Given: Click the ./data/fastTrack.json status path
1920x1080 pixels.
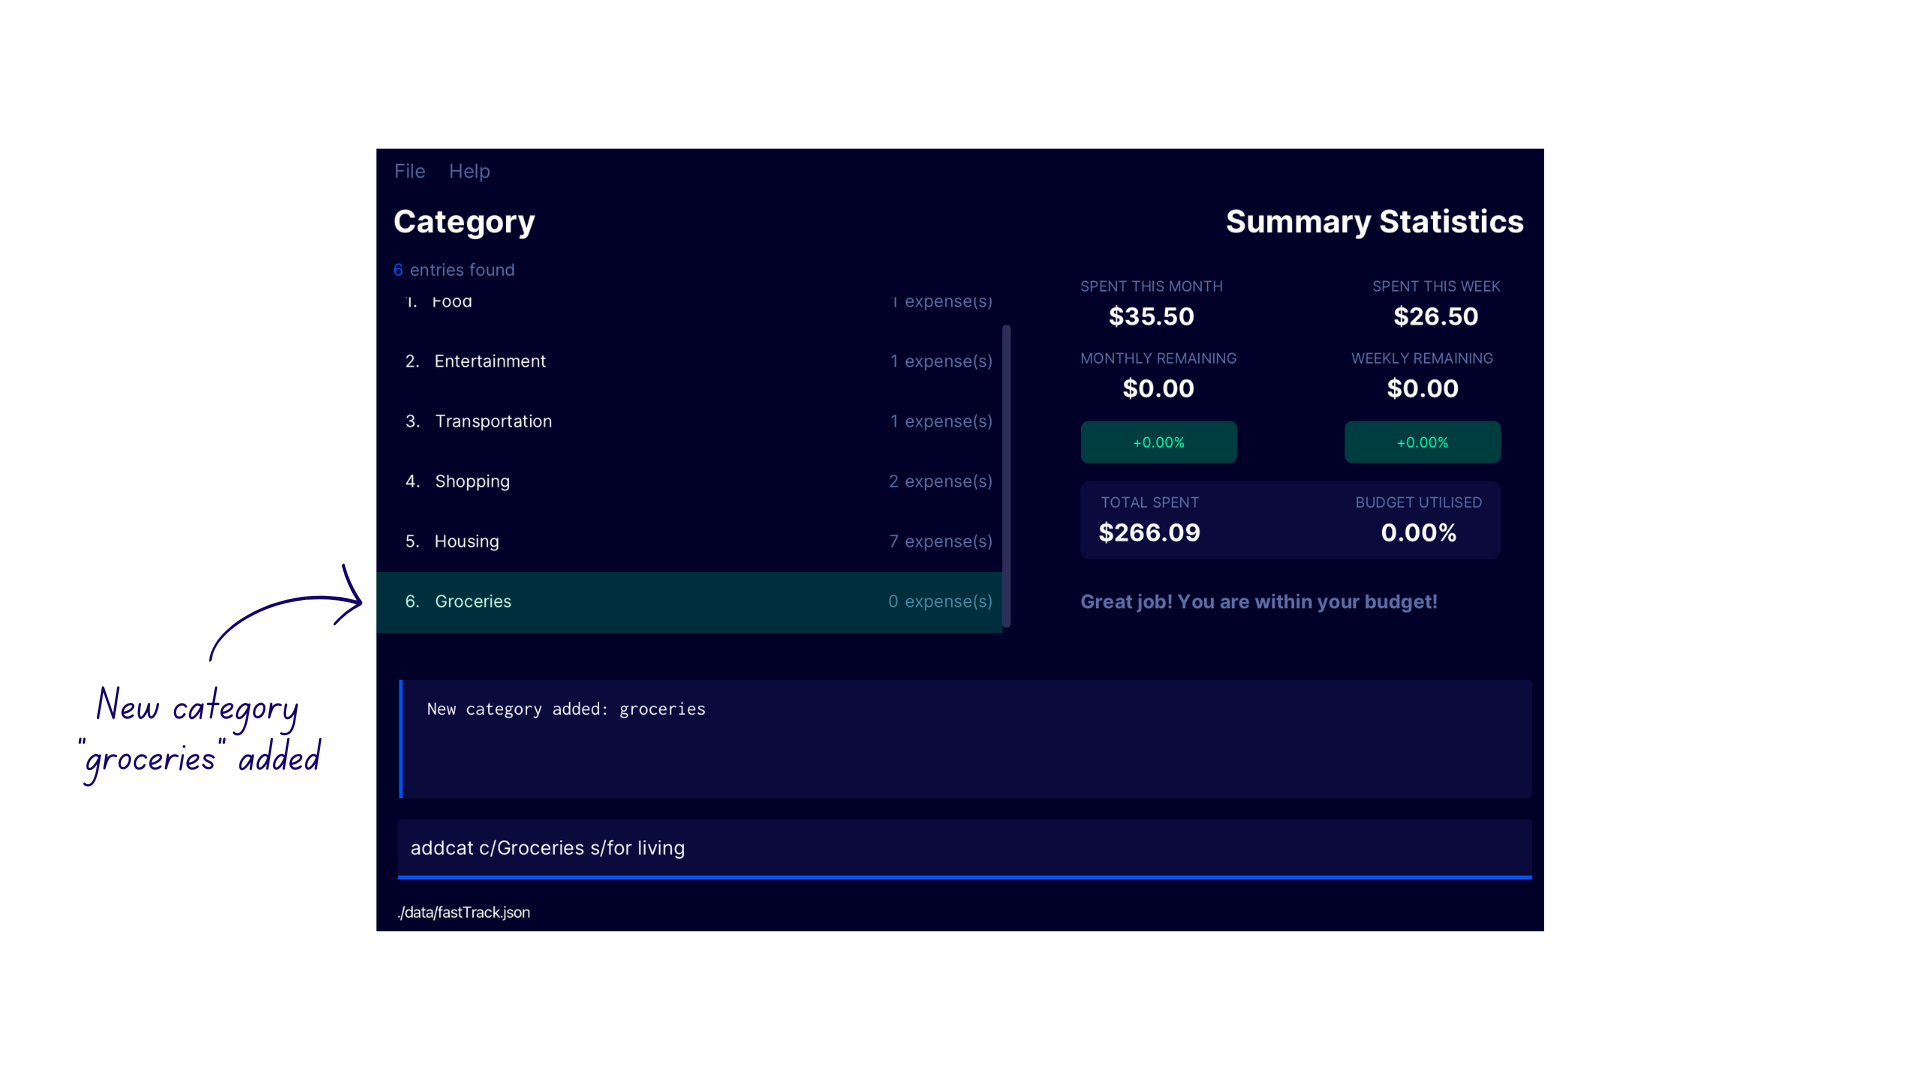Looking at the screenshot, I should (x=464, y=912).
